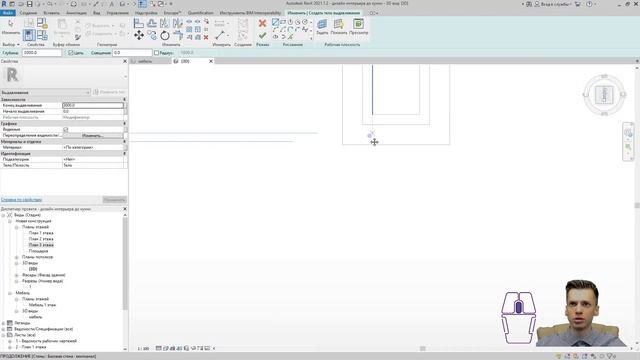Toggle the Видимые checkbox in Properties

(x=65, y=129)
